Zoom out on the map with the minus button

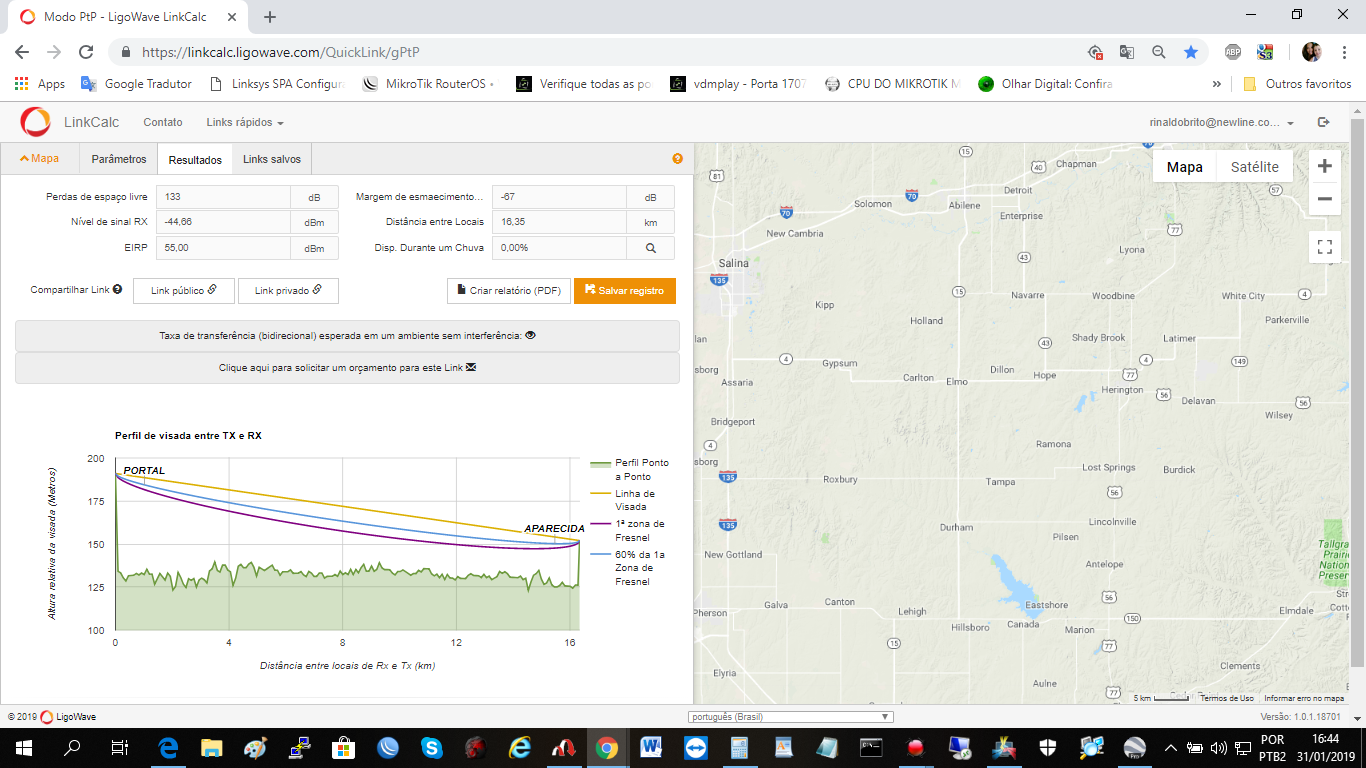coord(1325,198)
